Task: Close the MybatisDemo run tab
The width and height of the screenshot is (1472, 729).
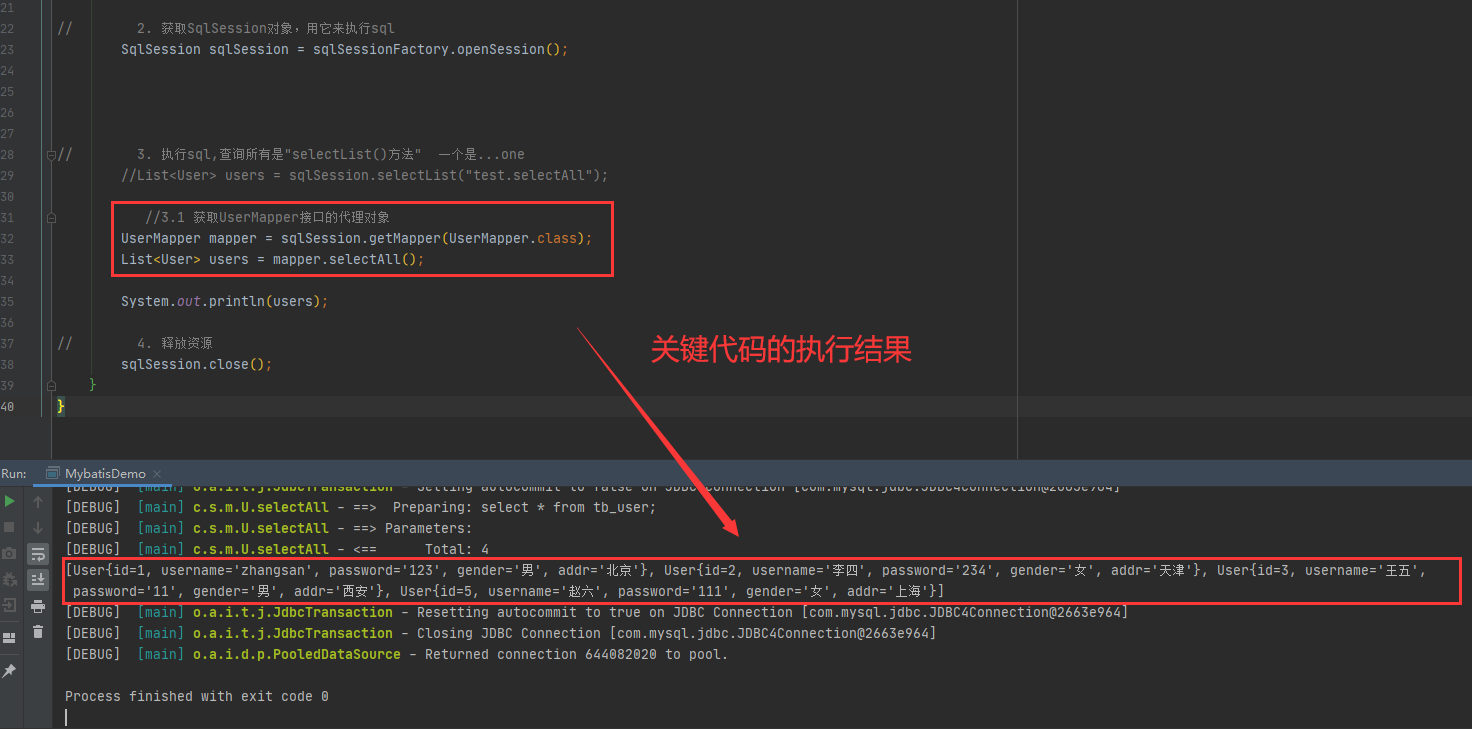Action: pyautogui.click(x=158, y=473)
